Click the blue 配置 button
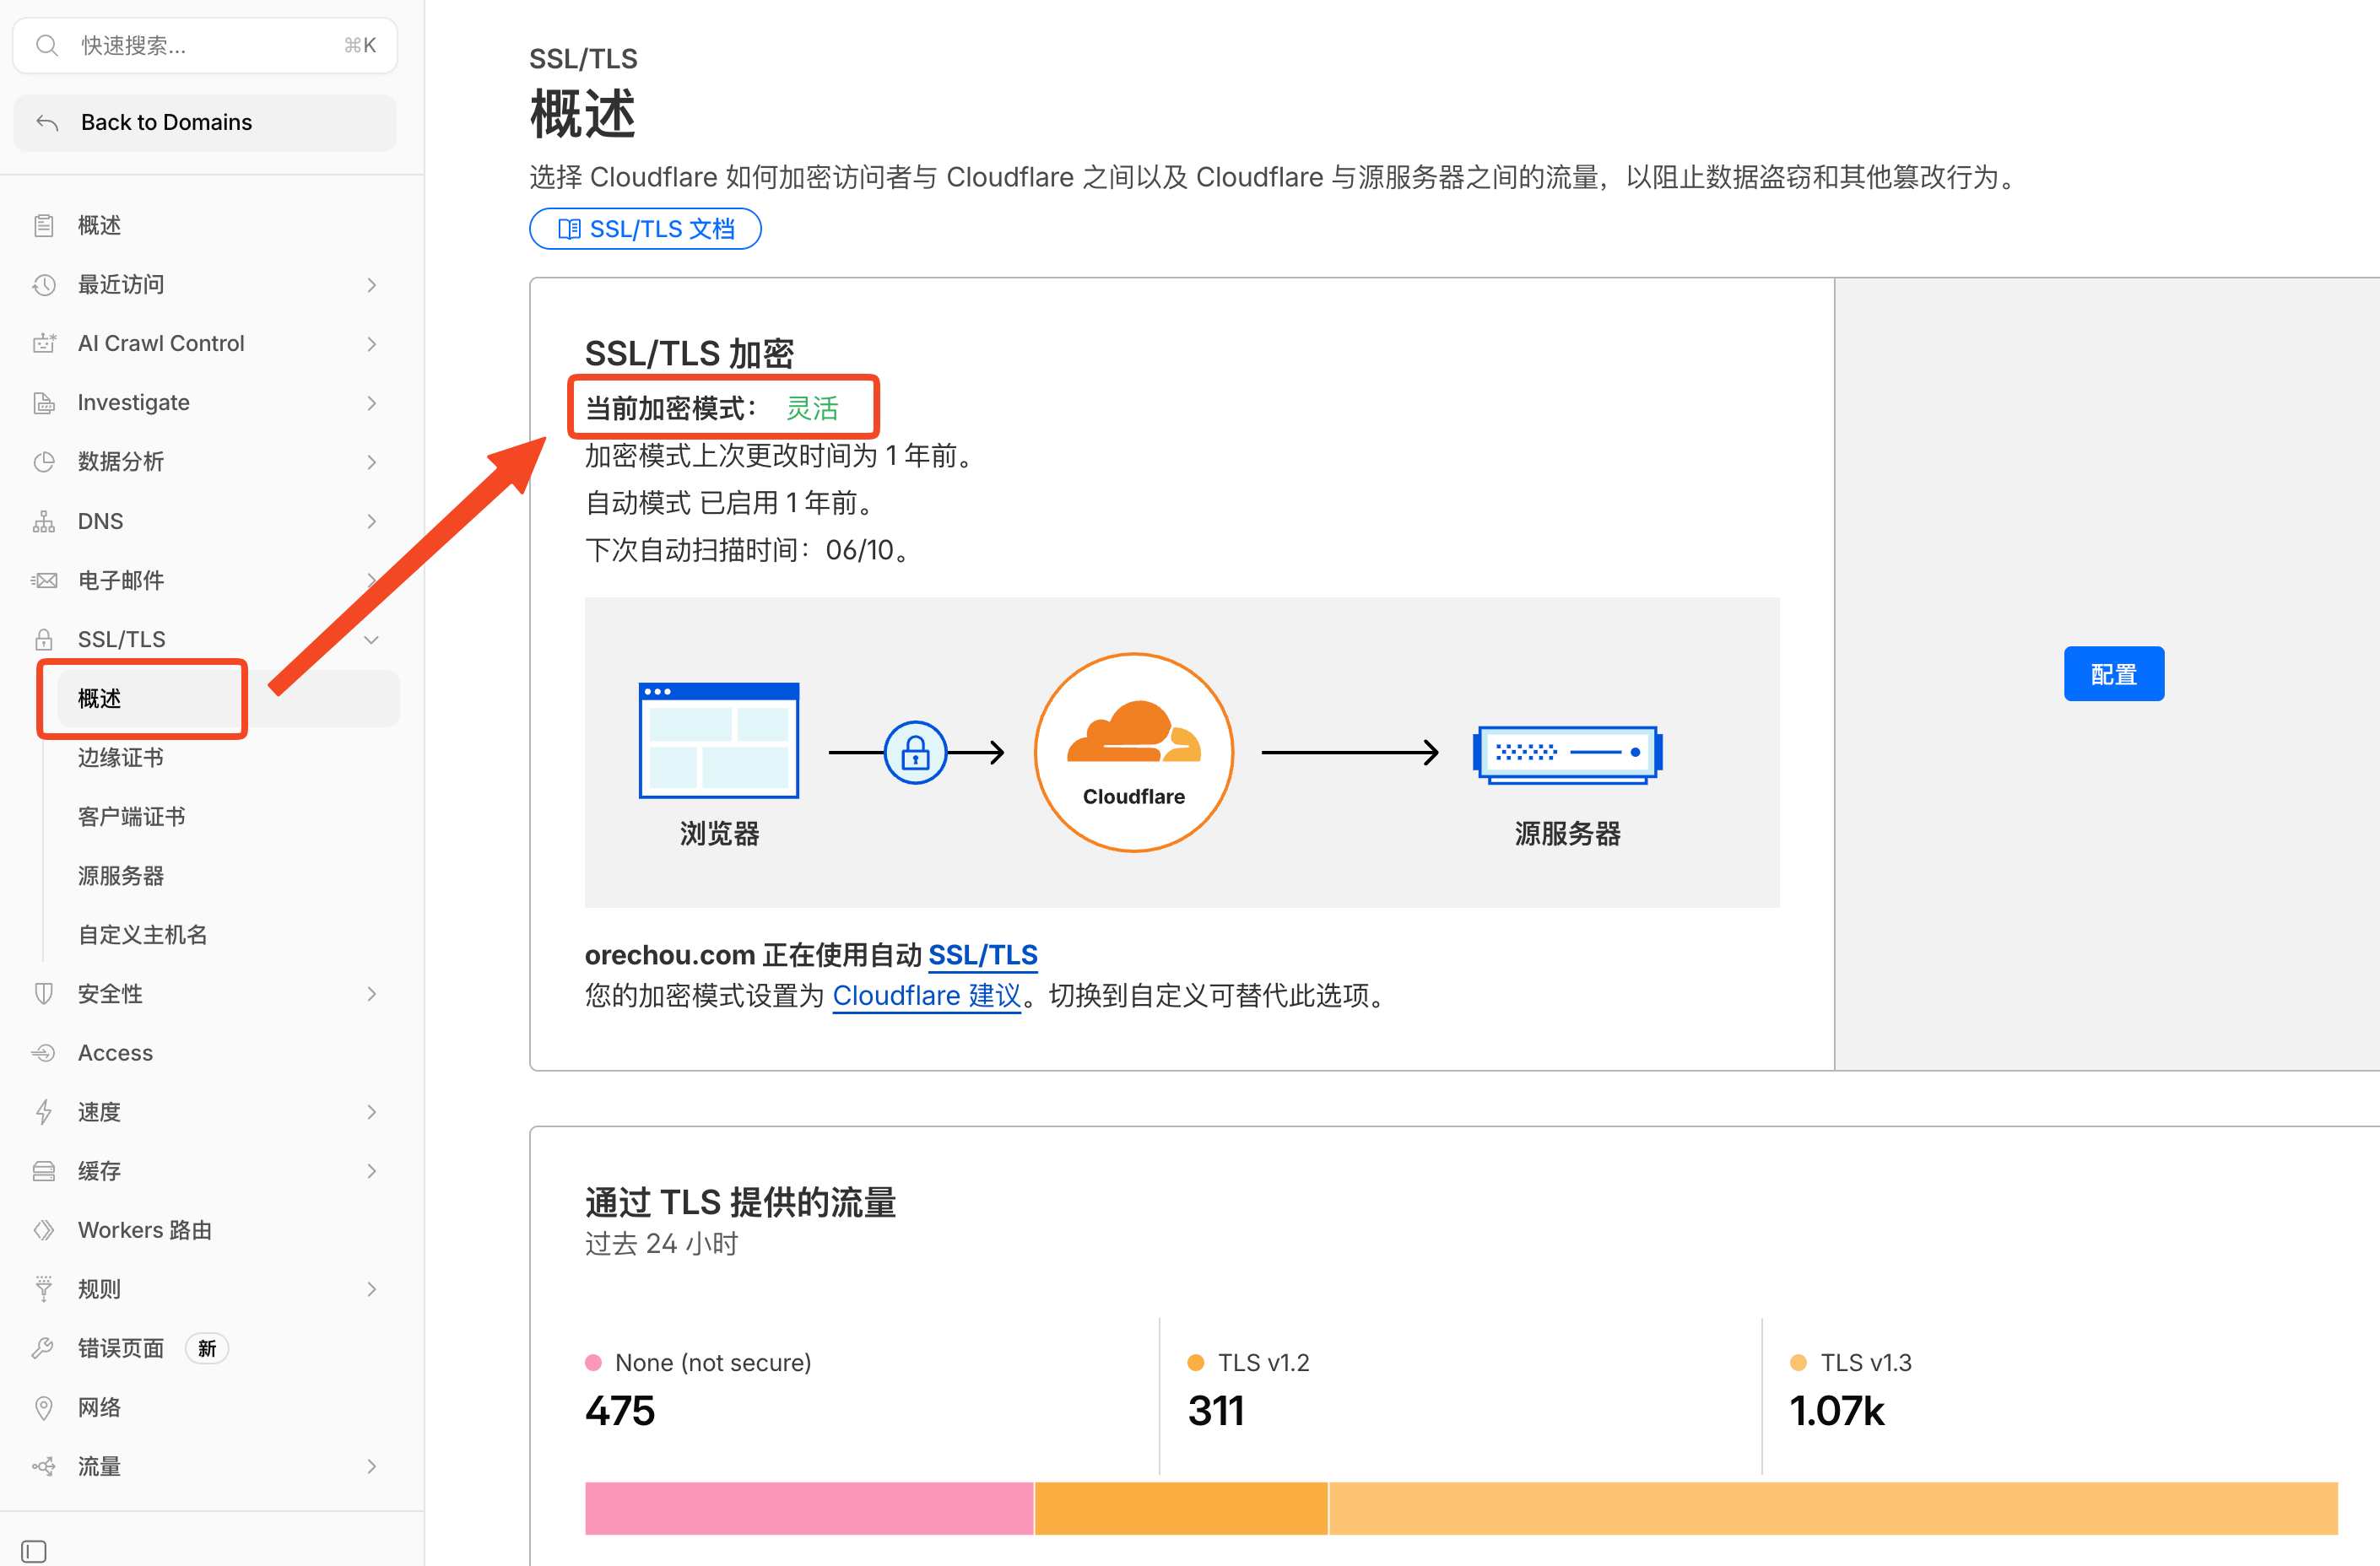Viewport: 2380px width, 1566px height. [x=2113, y=673]
